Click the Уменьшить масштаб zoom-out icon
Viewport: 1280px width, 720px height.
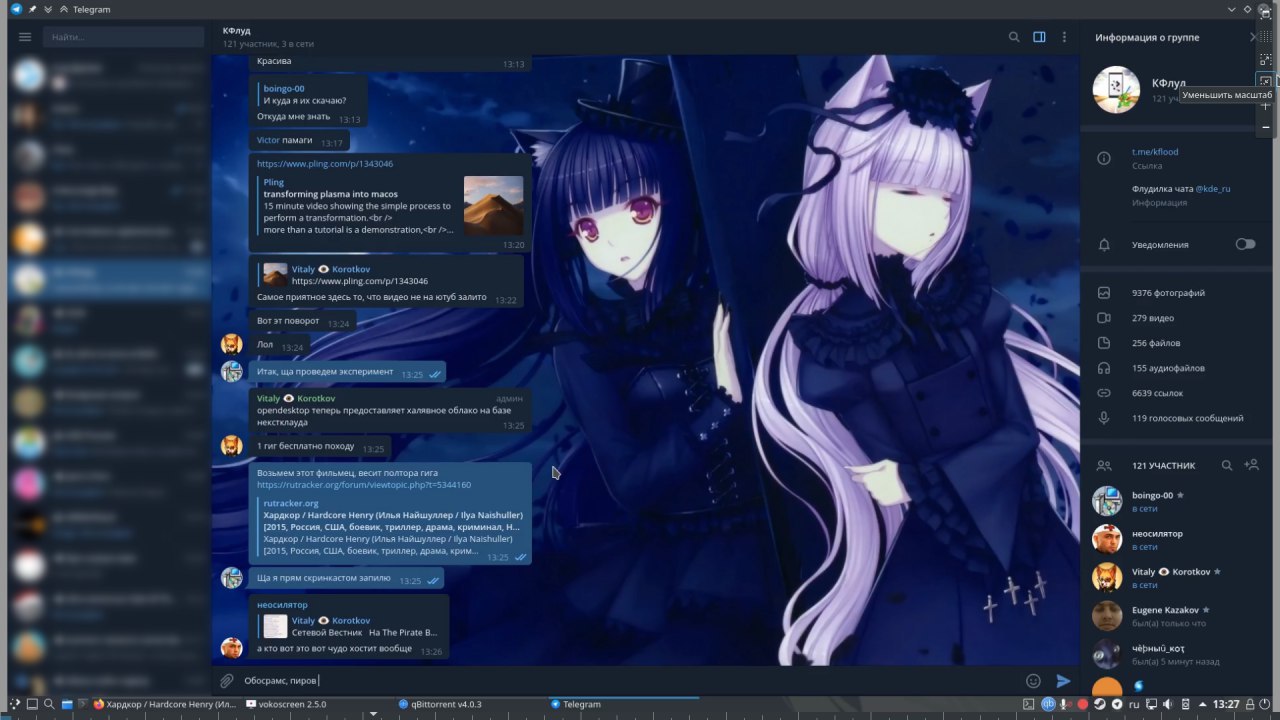1265,82
